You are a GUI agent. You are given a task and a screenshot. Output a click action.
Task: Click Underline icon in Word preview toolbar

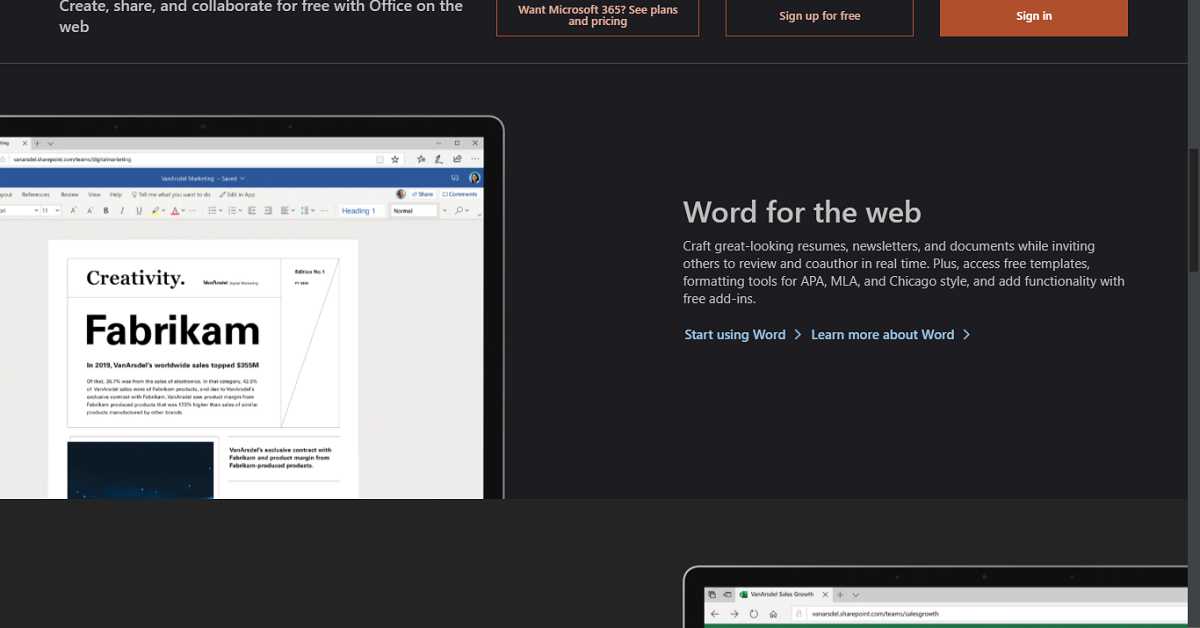tap(139, 210)
